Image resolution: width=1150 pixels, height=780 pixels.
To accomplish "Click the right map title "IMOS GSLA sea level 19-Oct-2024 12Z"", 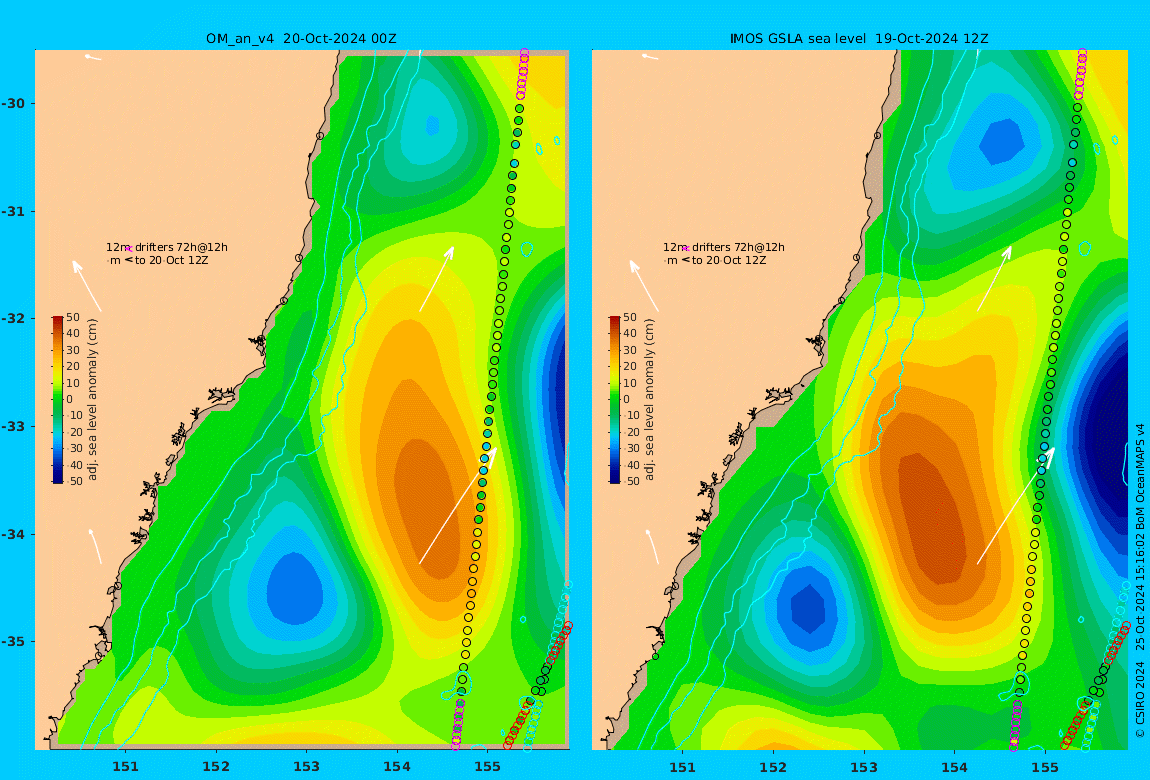I will coord(859,39).
